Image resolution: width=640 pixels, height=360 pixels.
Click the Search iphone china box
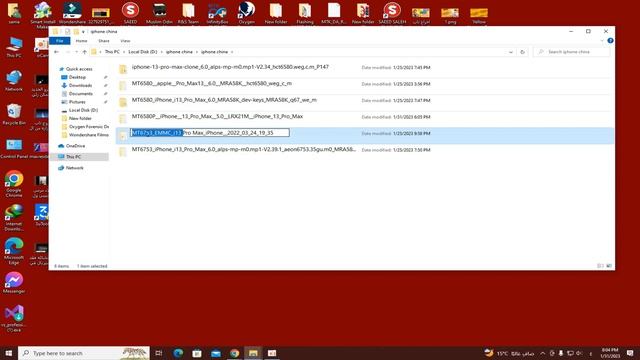tap(571, 52)
